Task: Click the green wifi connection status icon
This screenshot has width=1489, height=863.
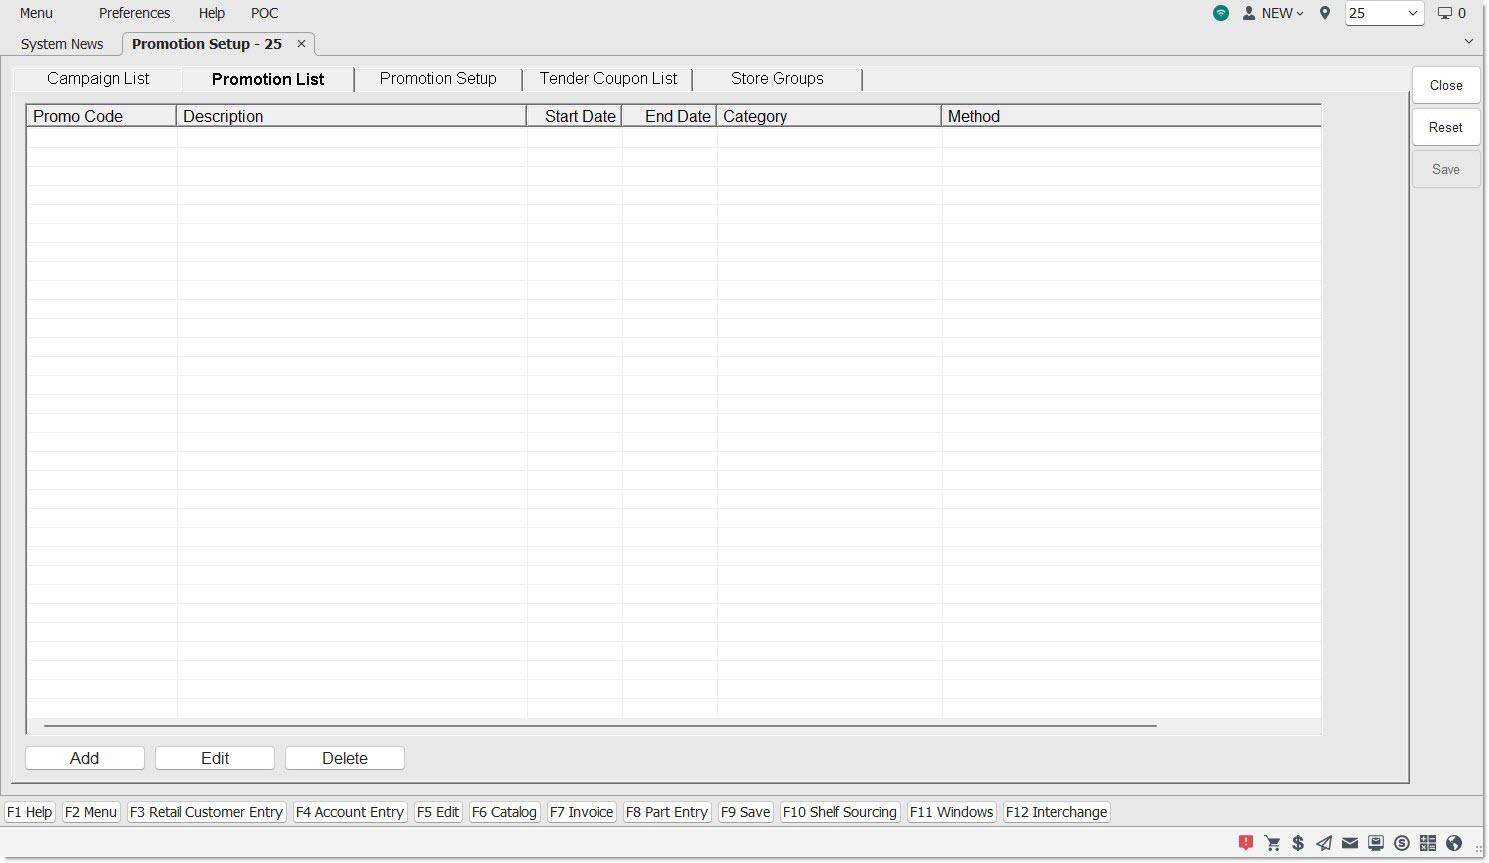Action: coord(1221,13)
